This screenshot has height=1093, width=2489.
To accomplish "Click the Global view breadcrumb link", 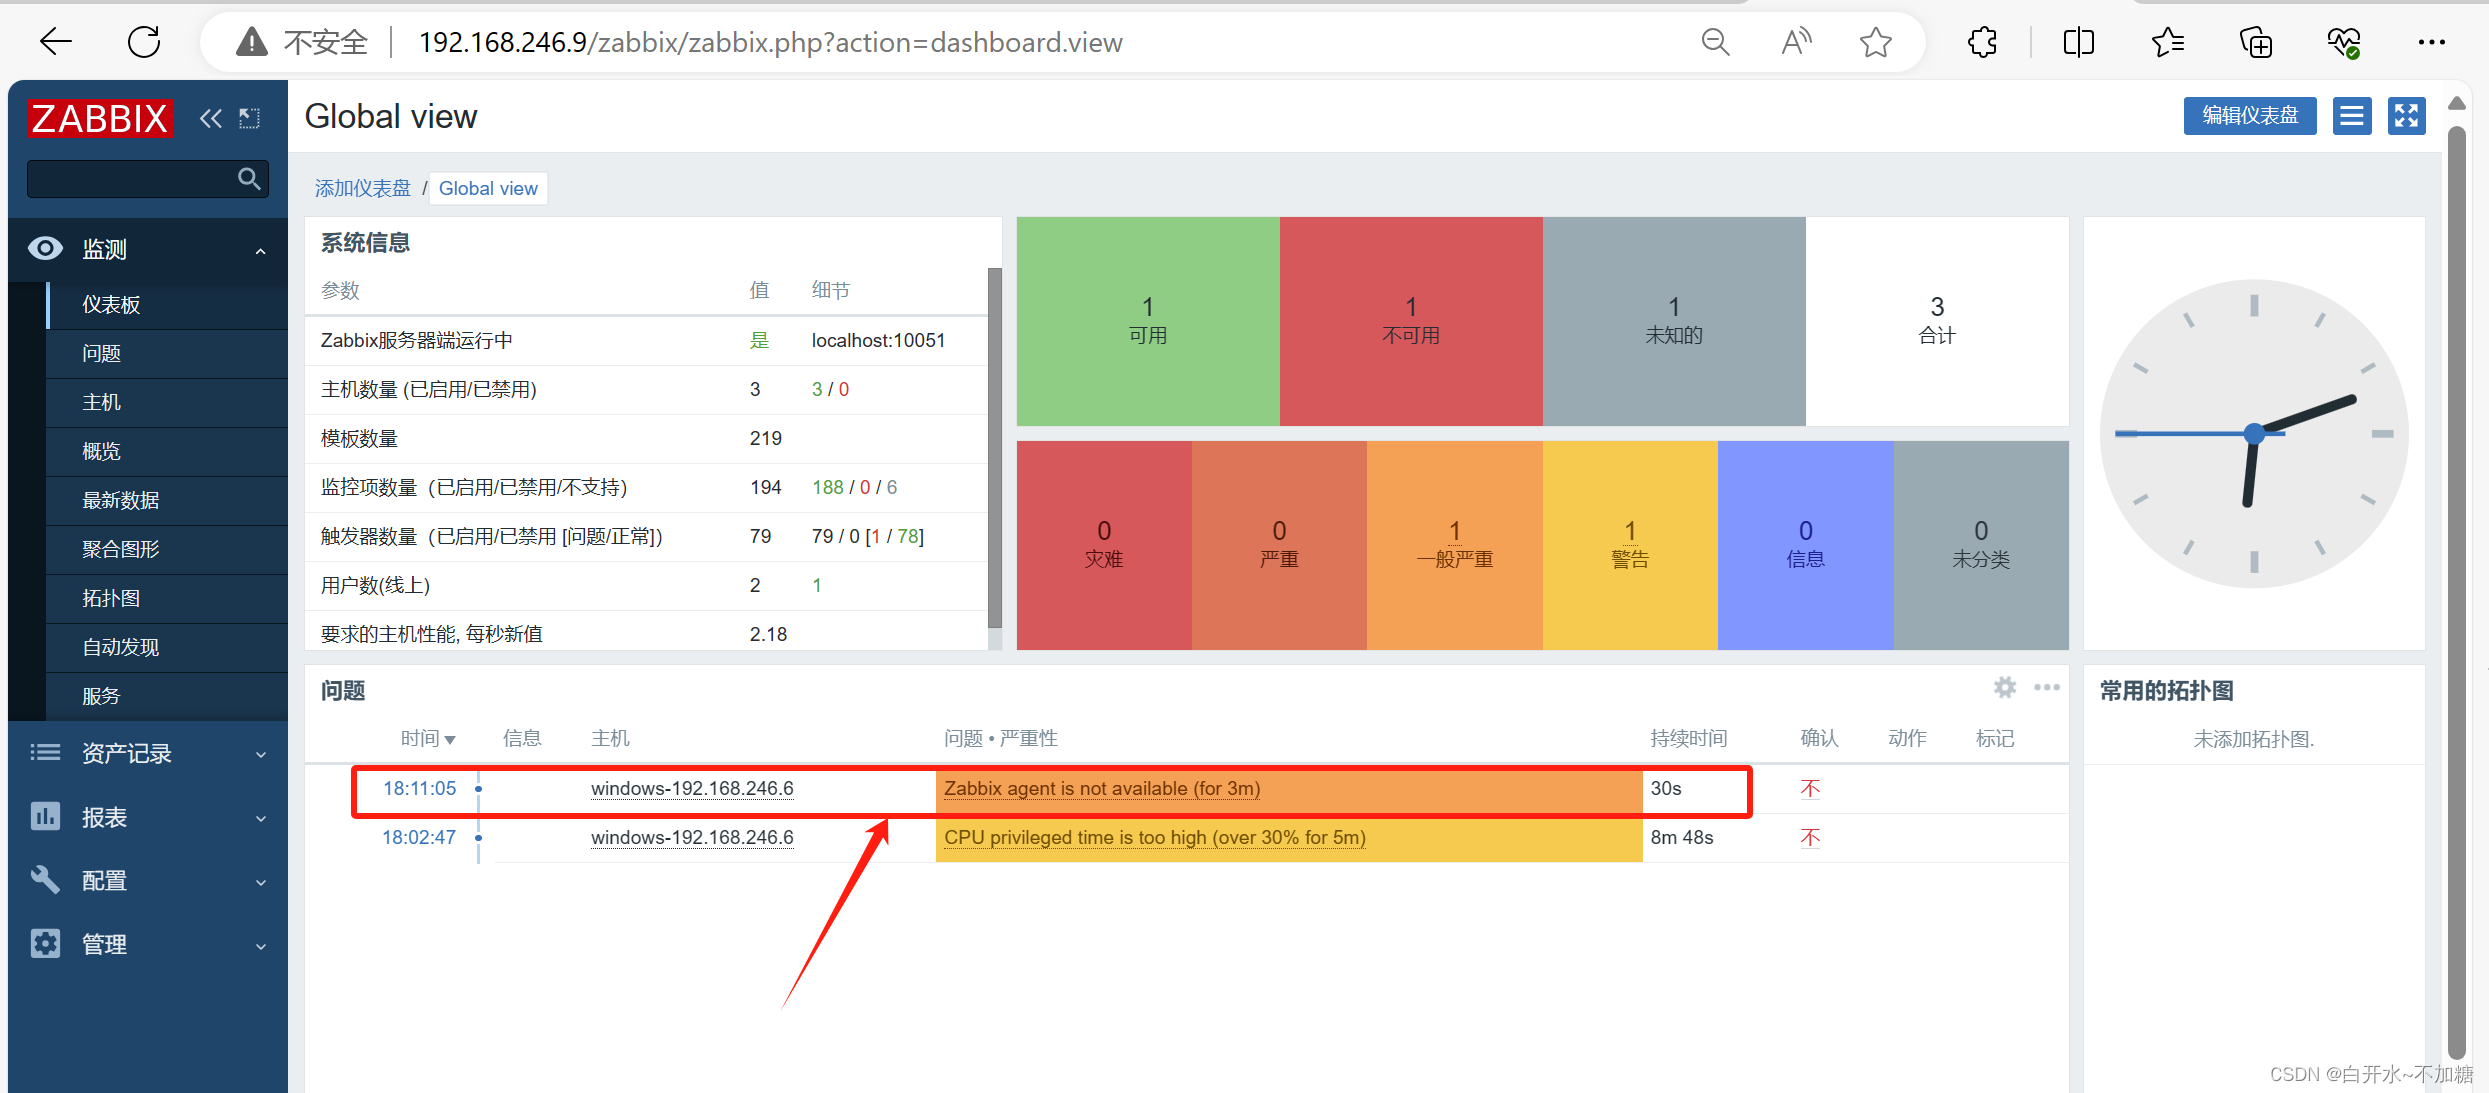I will click(488, 188).
